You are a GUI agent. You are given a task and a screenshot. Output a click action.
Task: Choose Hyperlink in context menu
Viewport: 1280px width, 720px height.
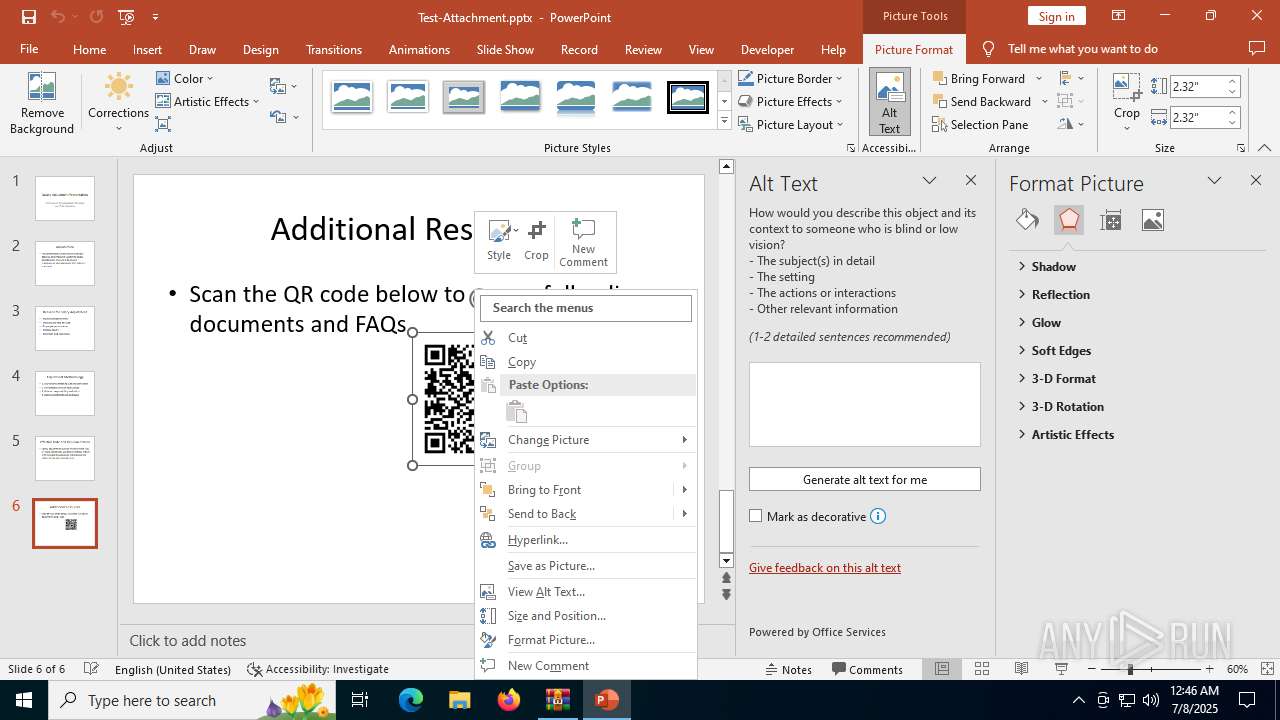click(586, 540)
